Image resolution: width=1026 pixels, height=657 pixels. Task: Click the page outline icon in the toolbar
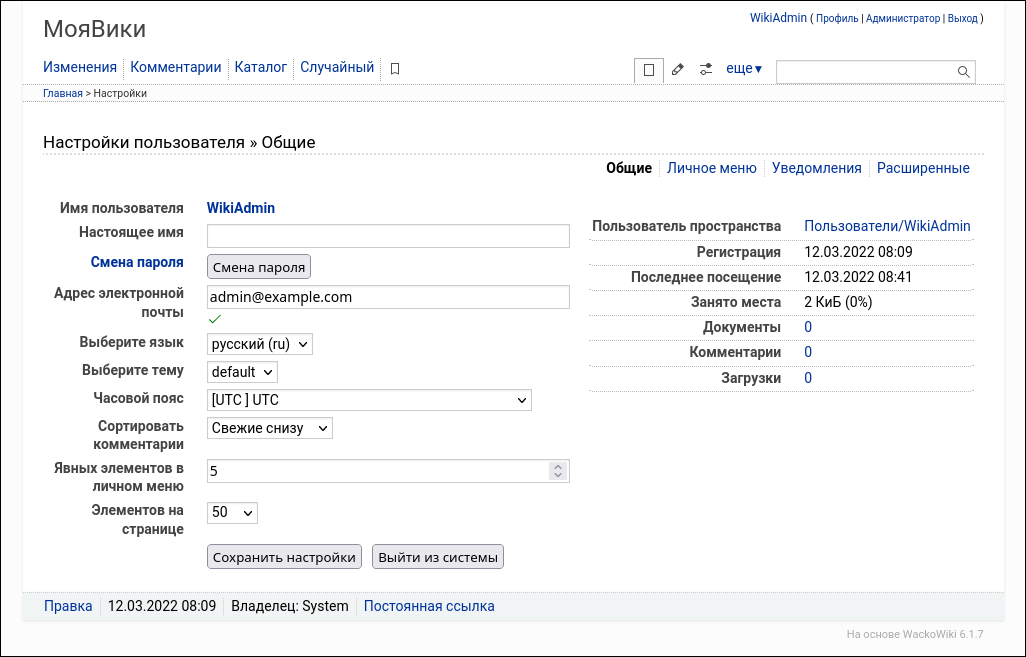click(x=648, y=69)
